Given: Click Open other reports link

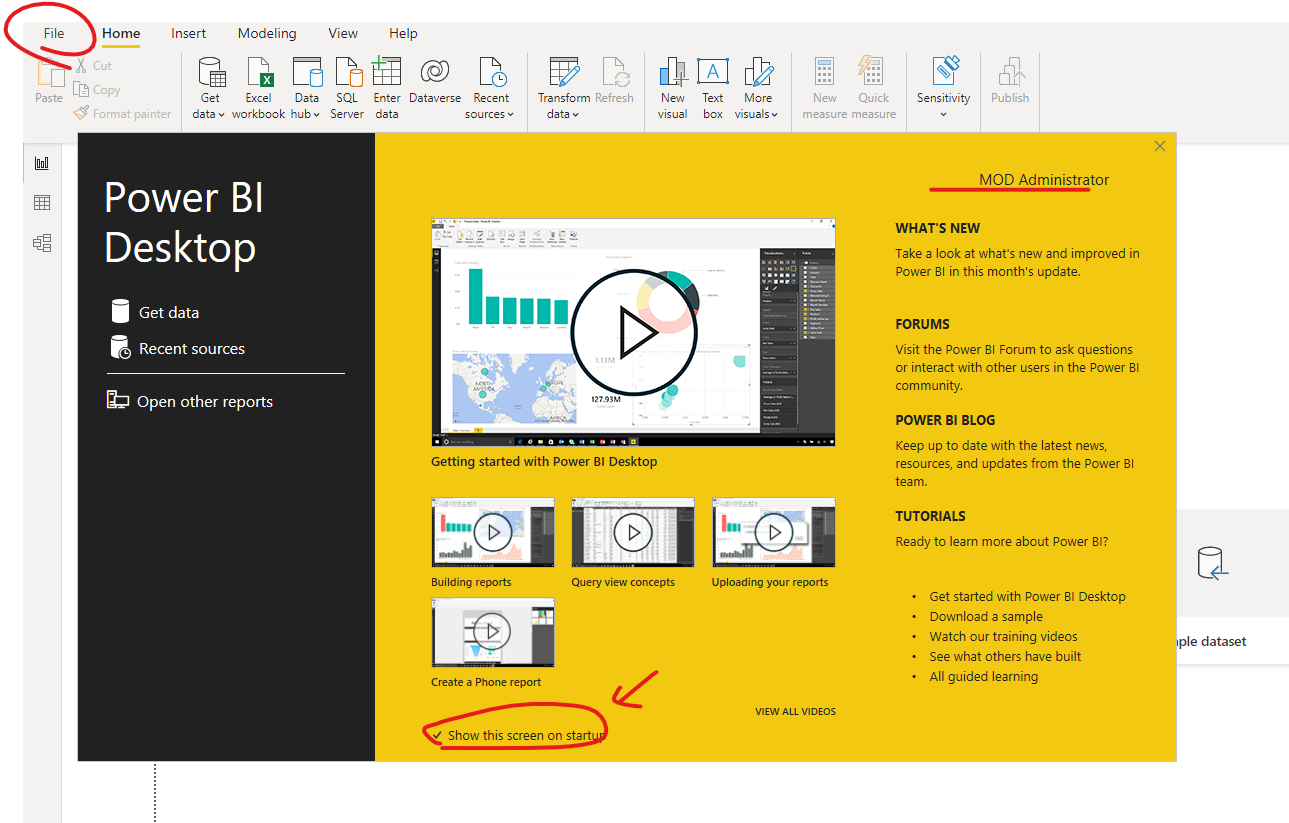Looking at the screenshot, I should point(190,401).
